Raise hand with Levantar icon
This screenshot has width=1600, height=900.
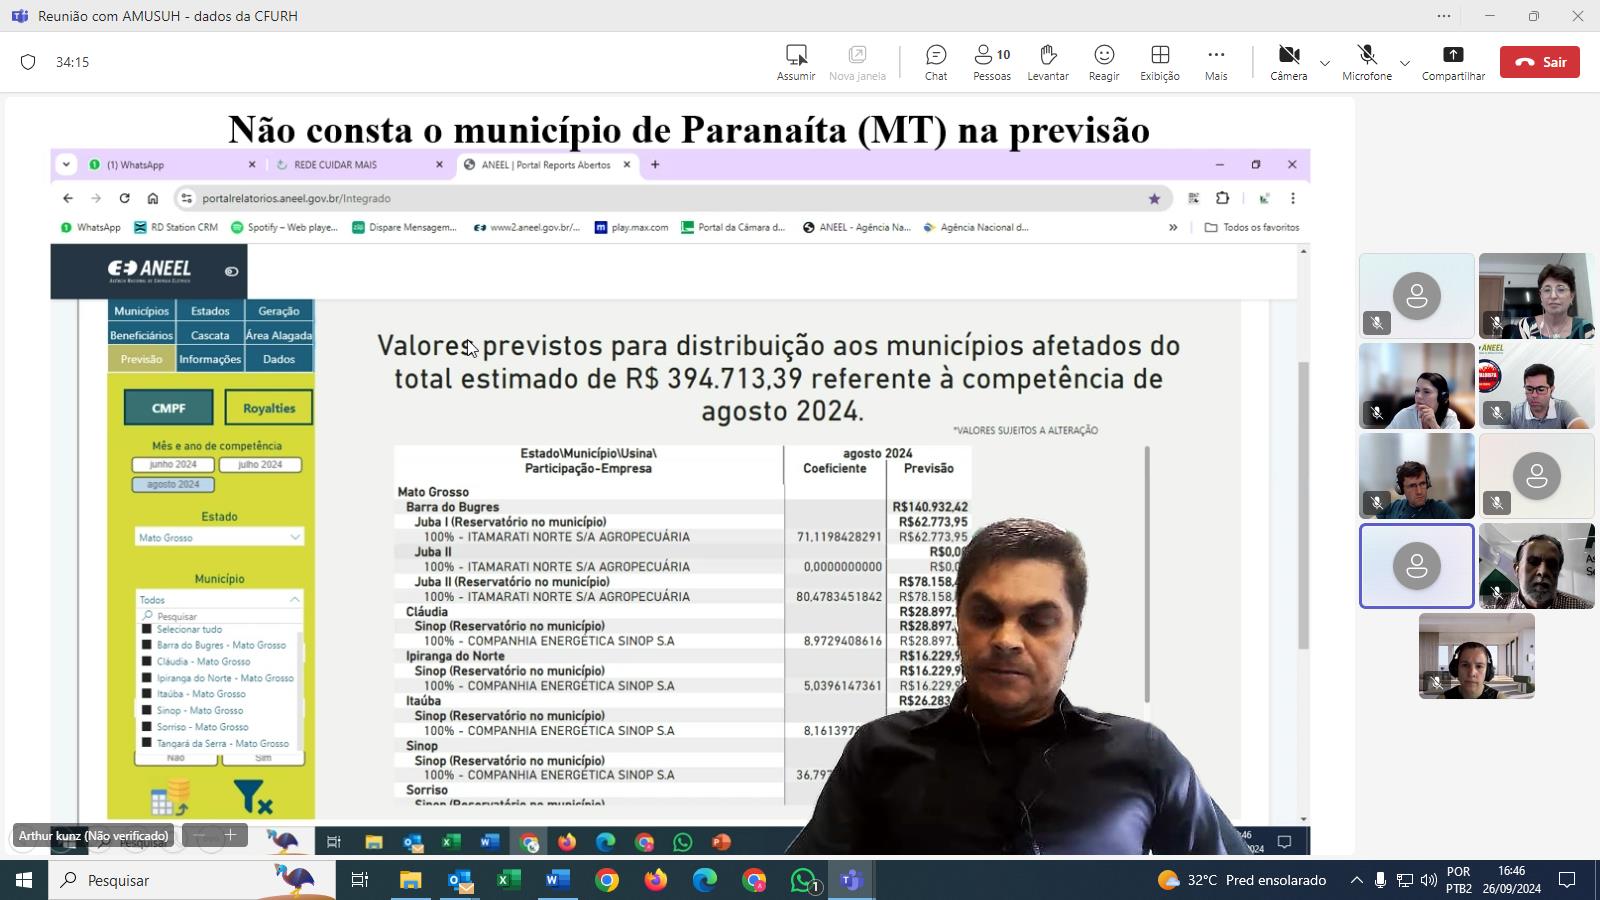1048,55
